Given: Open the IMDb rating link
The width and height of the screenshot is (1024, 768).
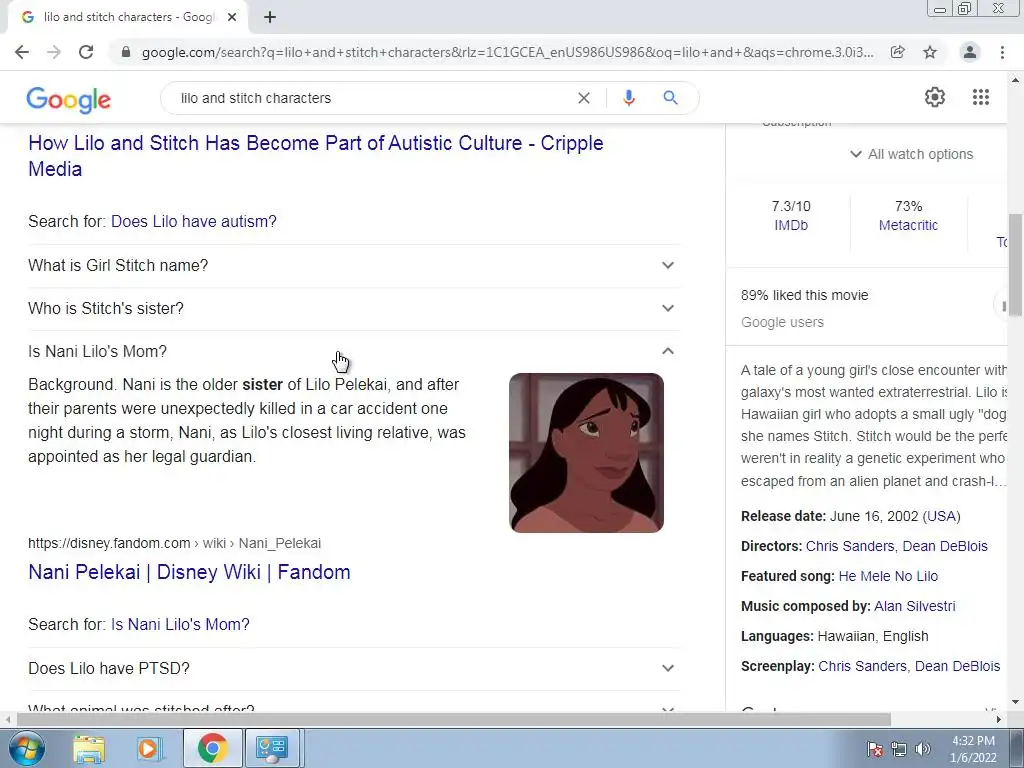Looking at the screenshot, I should (791, 225).
